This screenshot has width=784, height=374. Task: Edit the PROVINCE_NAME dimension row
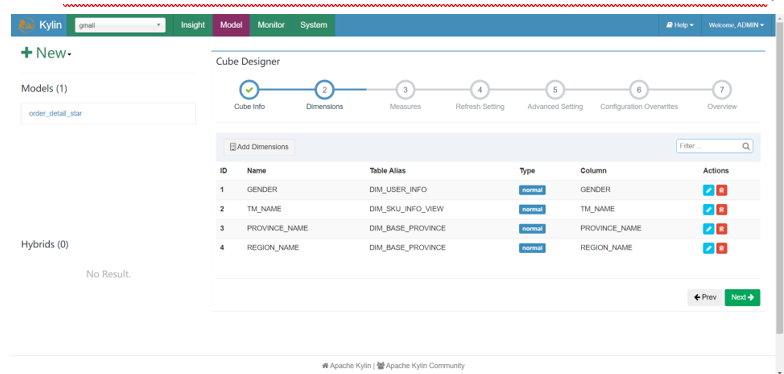pyautogui.click(x=708, y=228)
